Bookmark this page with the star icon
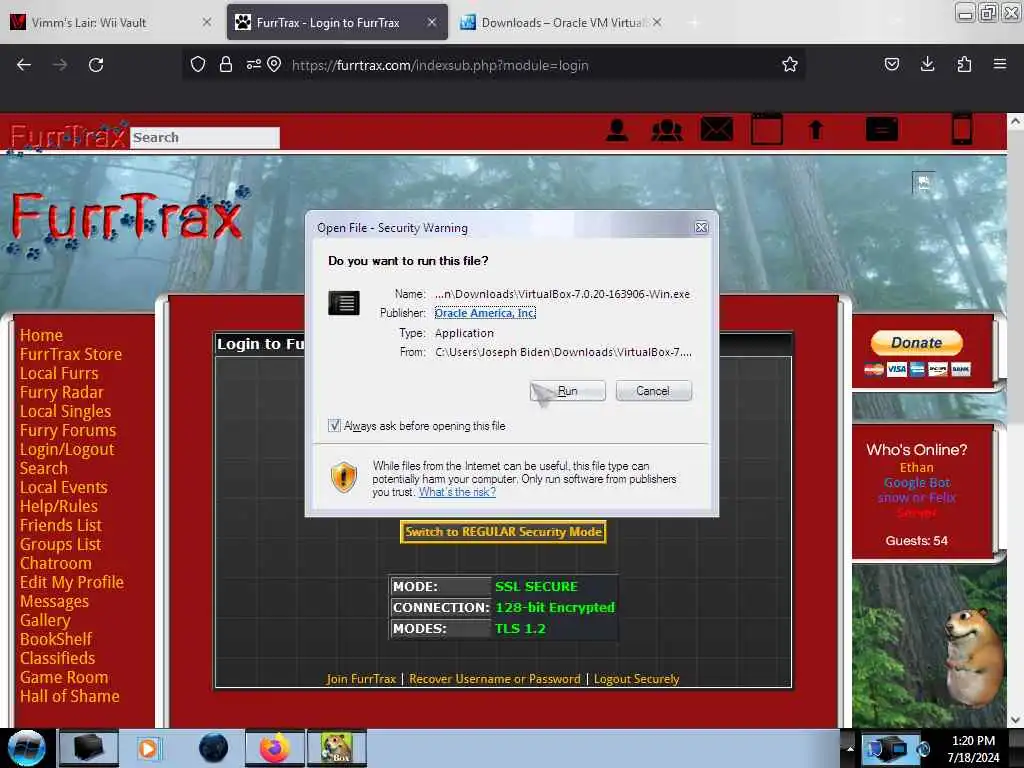 [790, 64]
